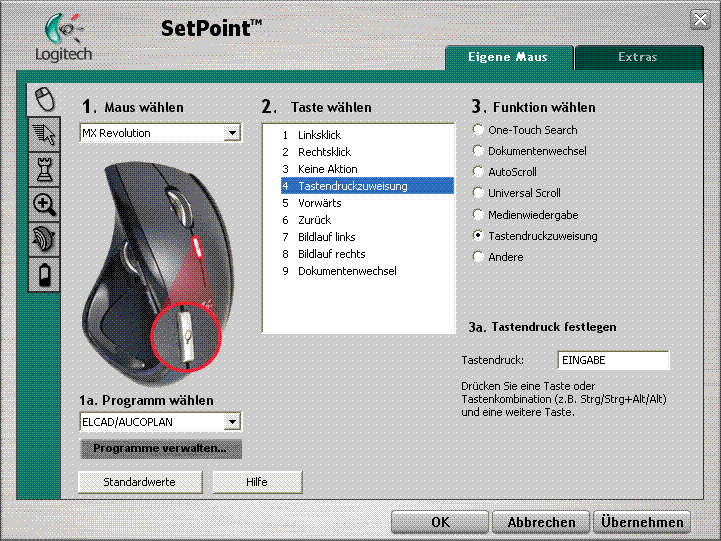Switch to the Eigene Maus tab
This screenshot has height=541, width=721.
tap(509, 57)
